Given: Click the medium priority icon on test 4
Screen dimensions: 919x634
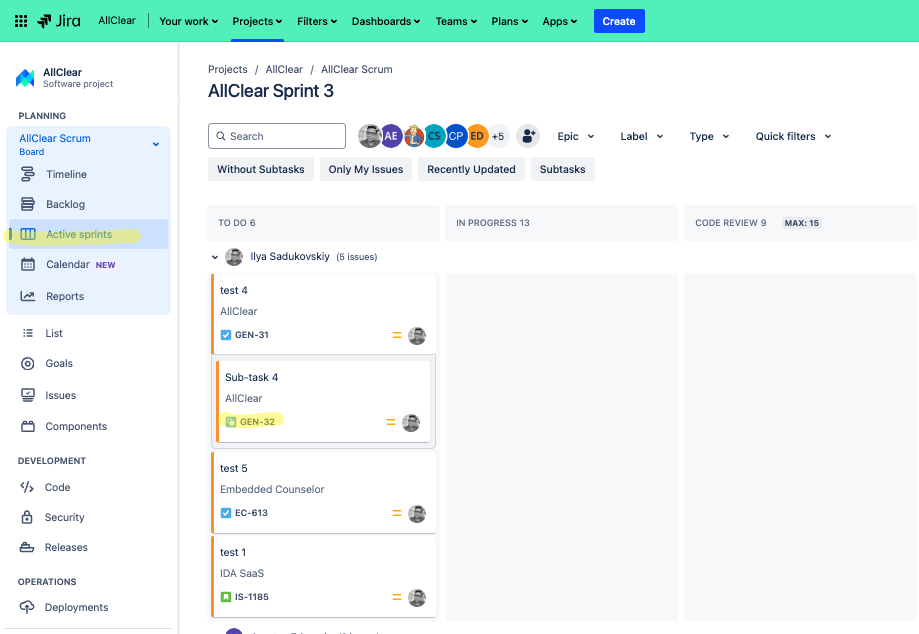Looking at the screenshot, I should click(x=397, y=336).
